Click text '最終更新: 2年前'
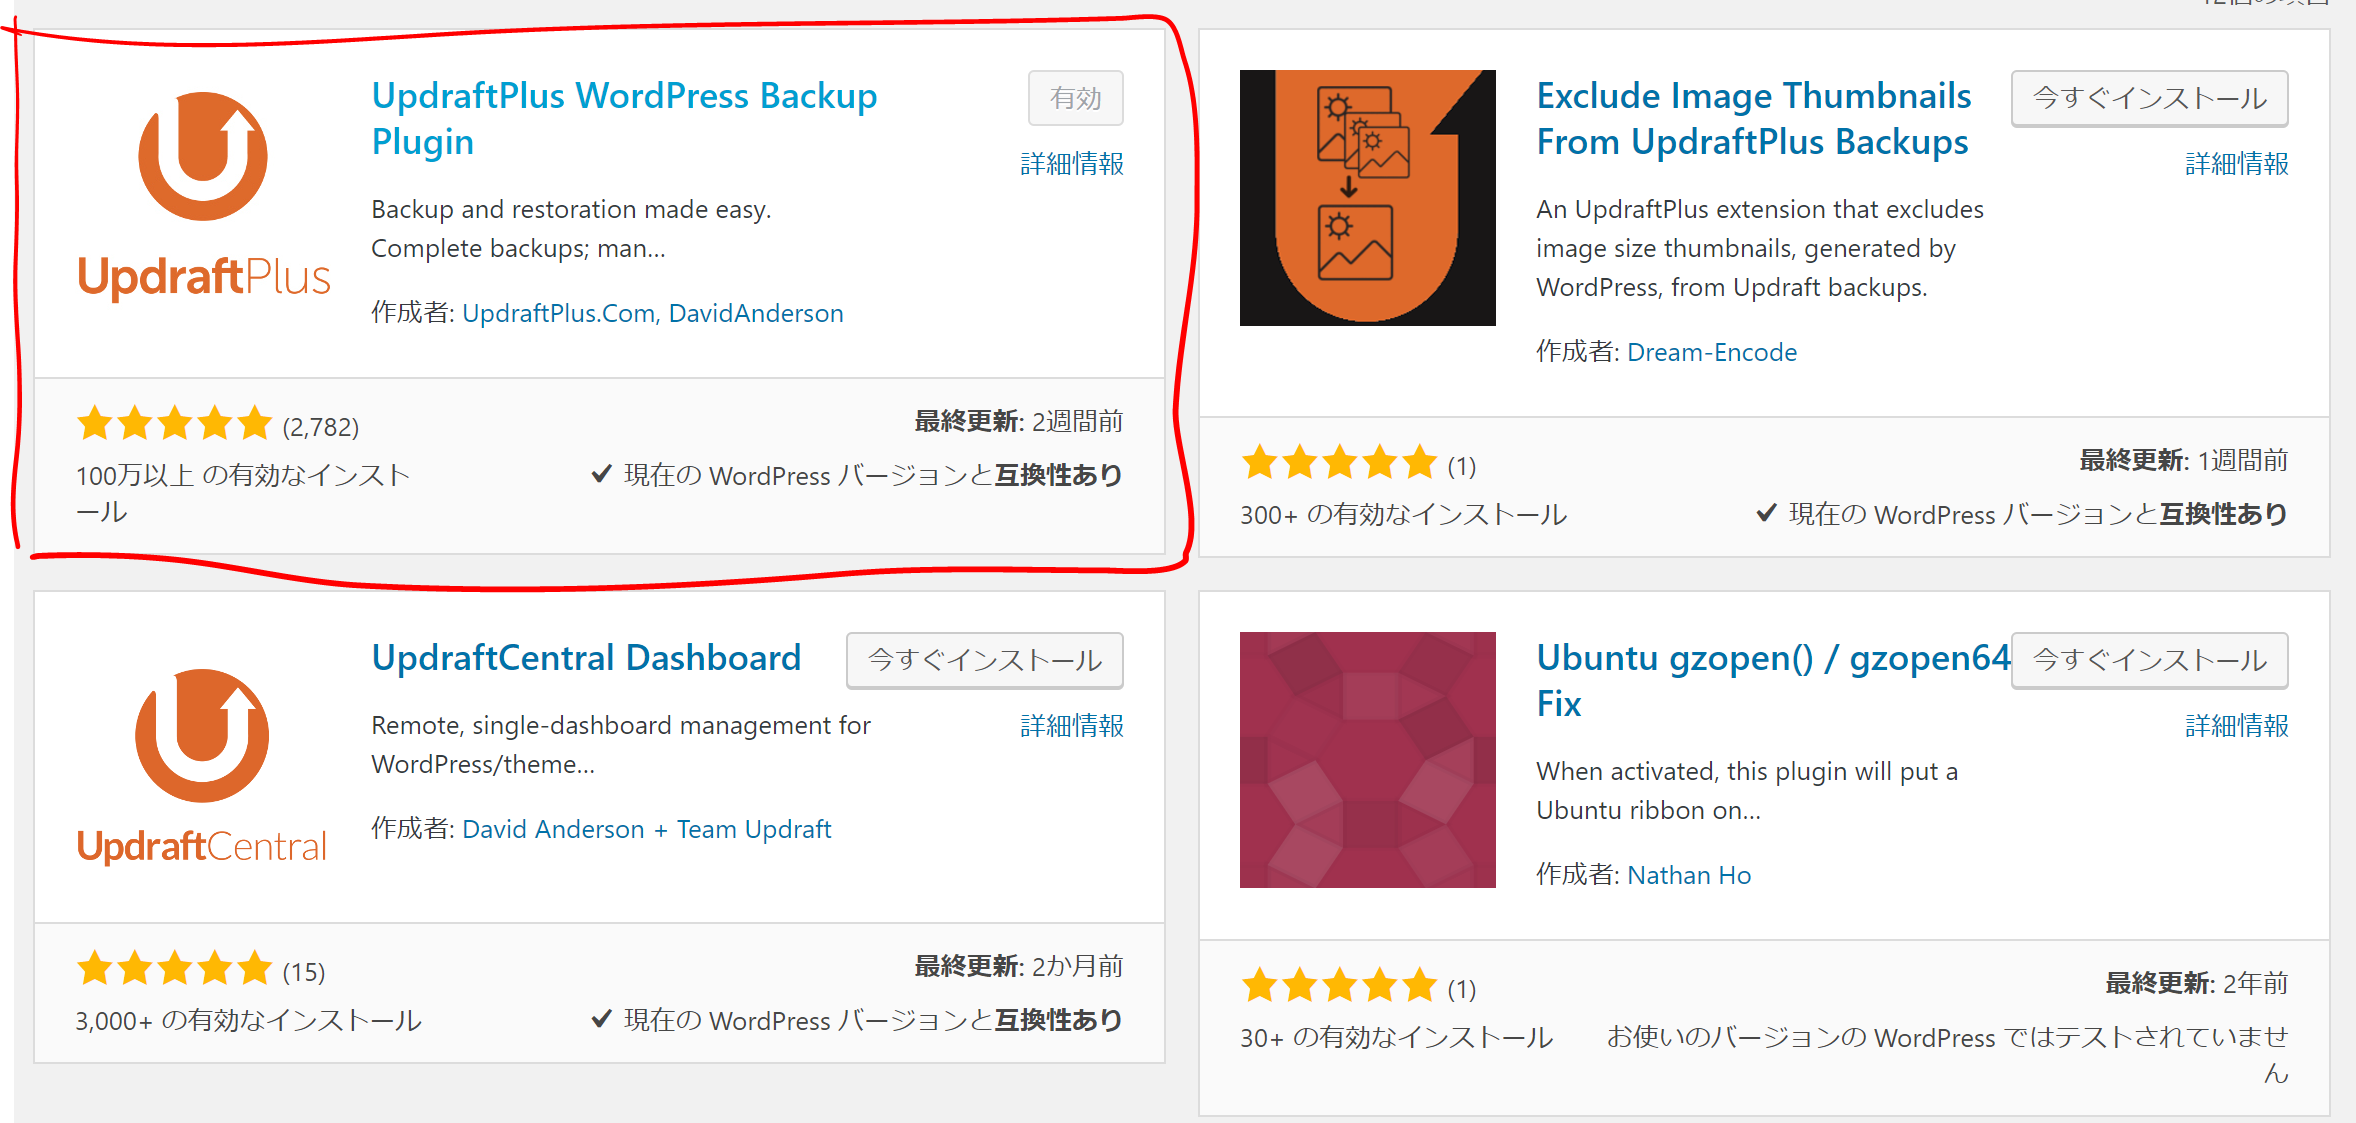Image resolution: width=2356 pixels, height=1123 pixels. pos(2197,984)
